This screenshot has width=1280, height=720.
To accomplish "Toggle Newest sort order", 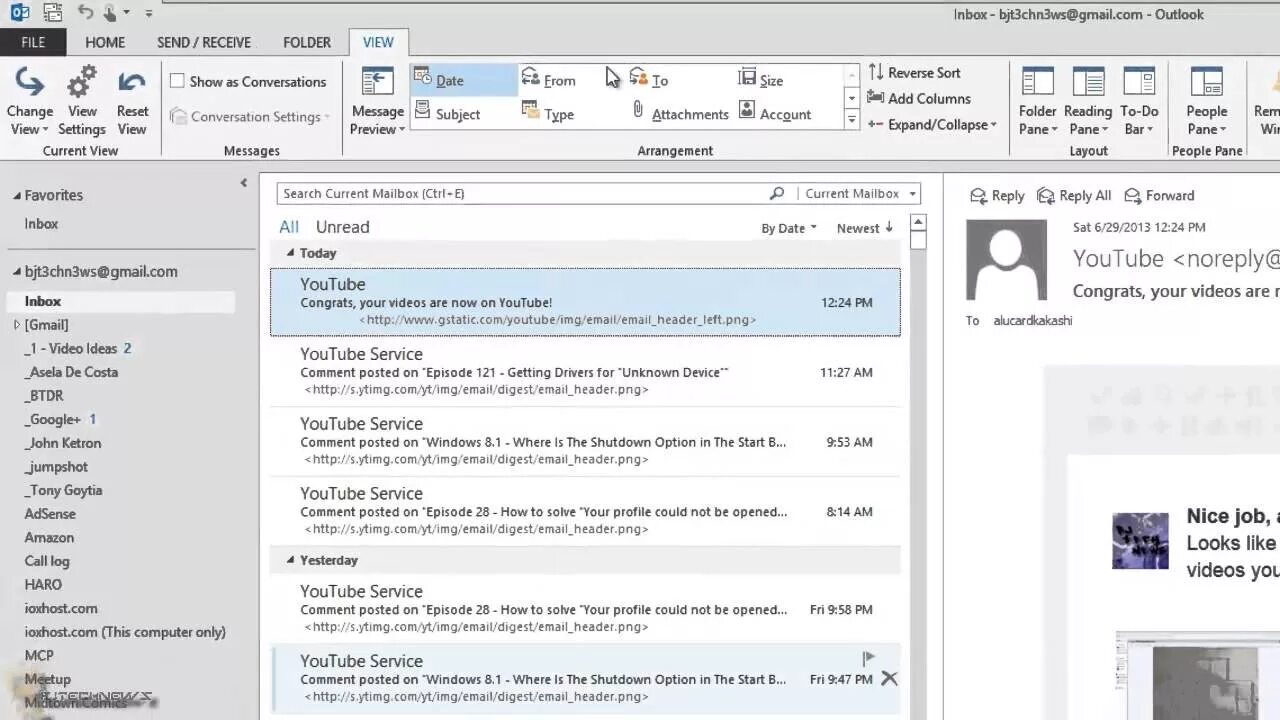I will [x=864, y=228].
